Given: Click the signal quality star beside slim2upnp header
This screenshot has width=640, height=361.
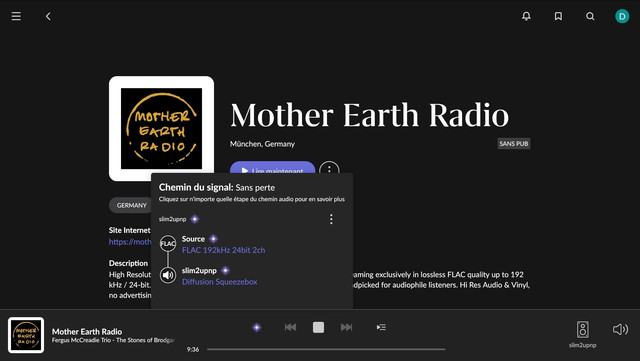Looking at the screenshot, I should point(195,219).
